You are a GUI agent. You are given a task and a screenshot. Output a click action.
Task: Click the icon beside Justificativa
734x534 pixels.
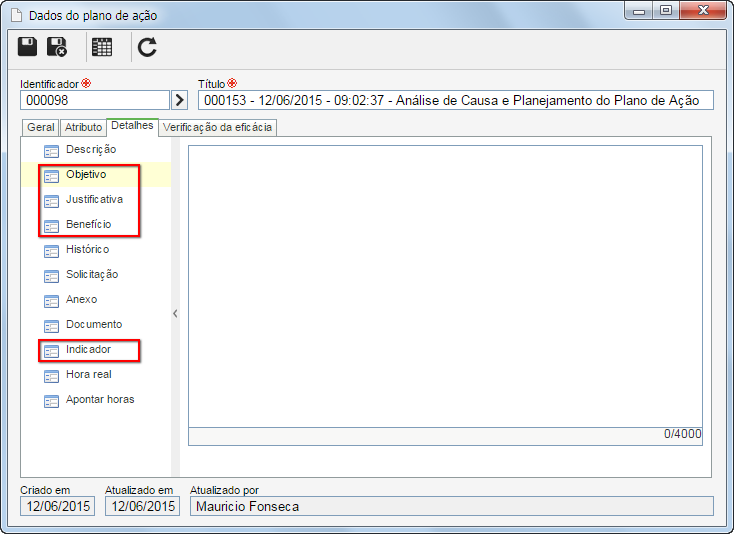click(x=51, y=201)
